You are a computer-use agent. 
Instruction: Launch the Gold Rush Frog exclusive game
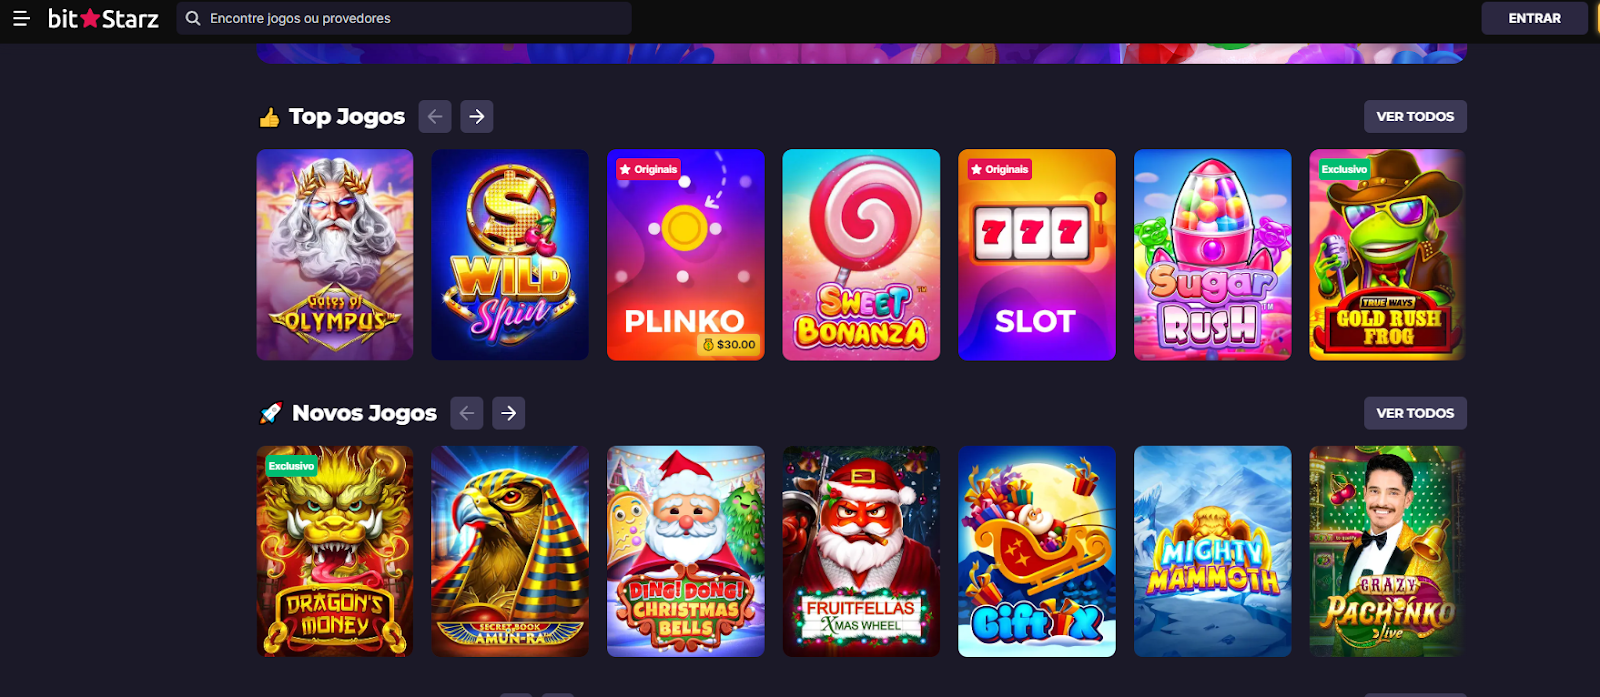point(1388,255)
